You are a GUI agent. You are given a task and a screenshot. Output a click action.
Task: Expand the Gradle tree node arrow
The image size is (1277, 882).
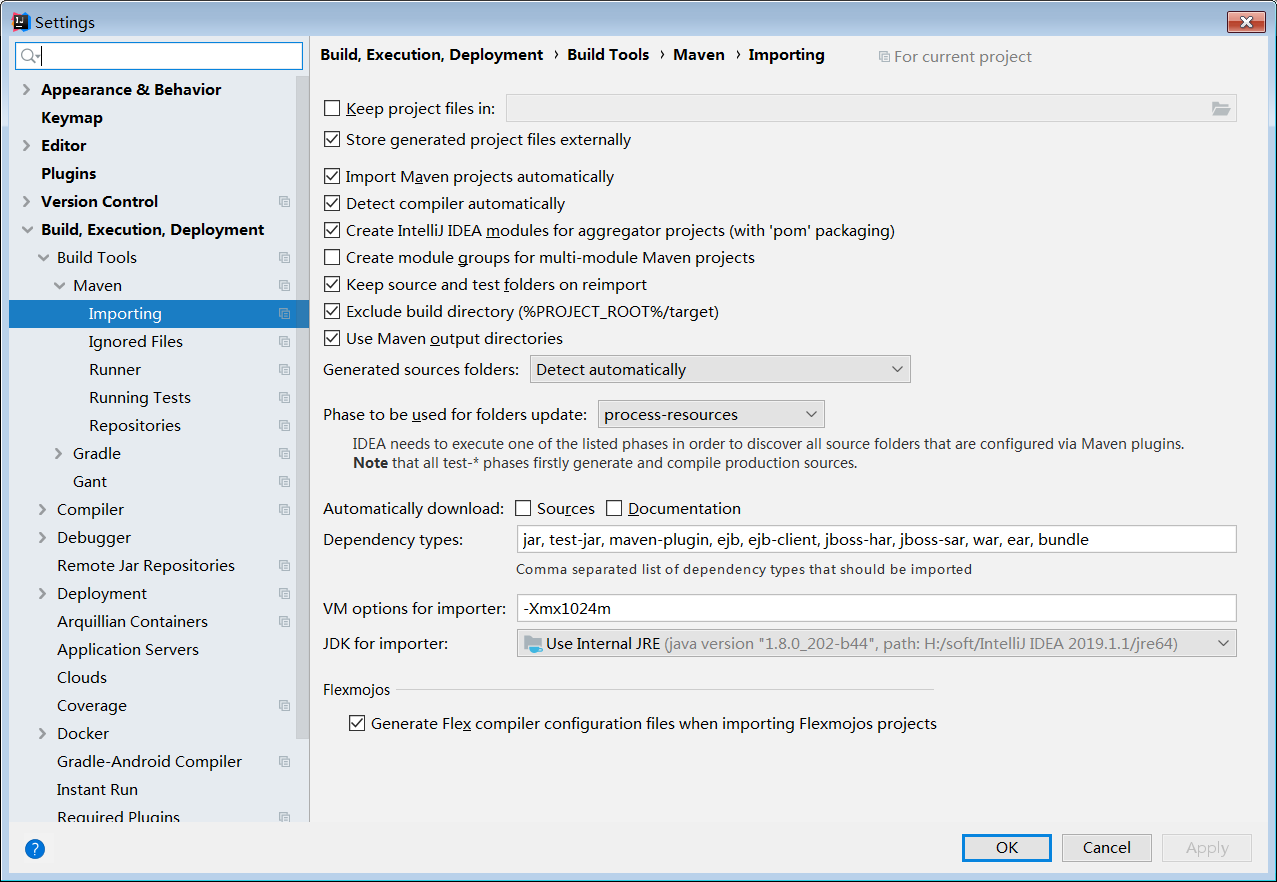tap(59, 454)
